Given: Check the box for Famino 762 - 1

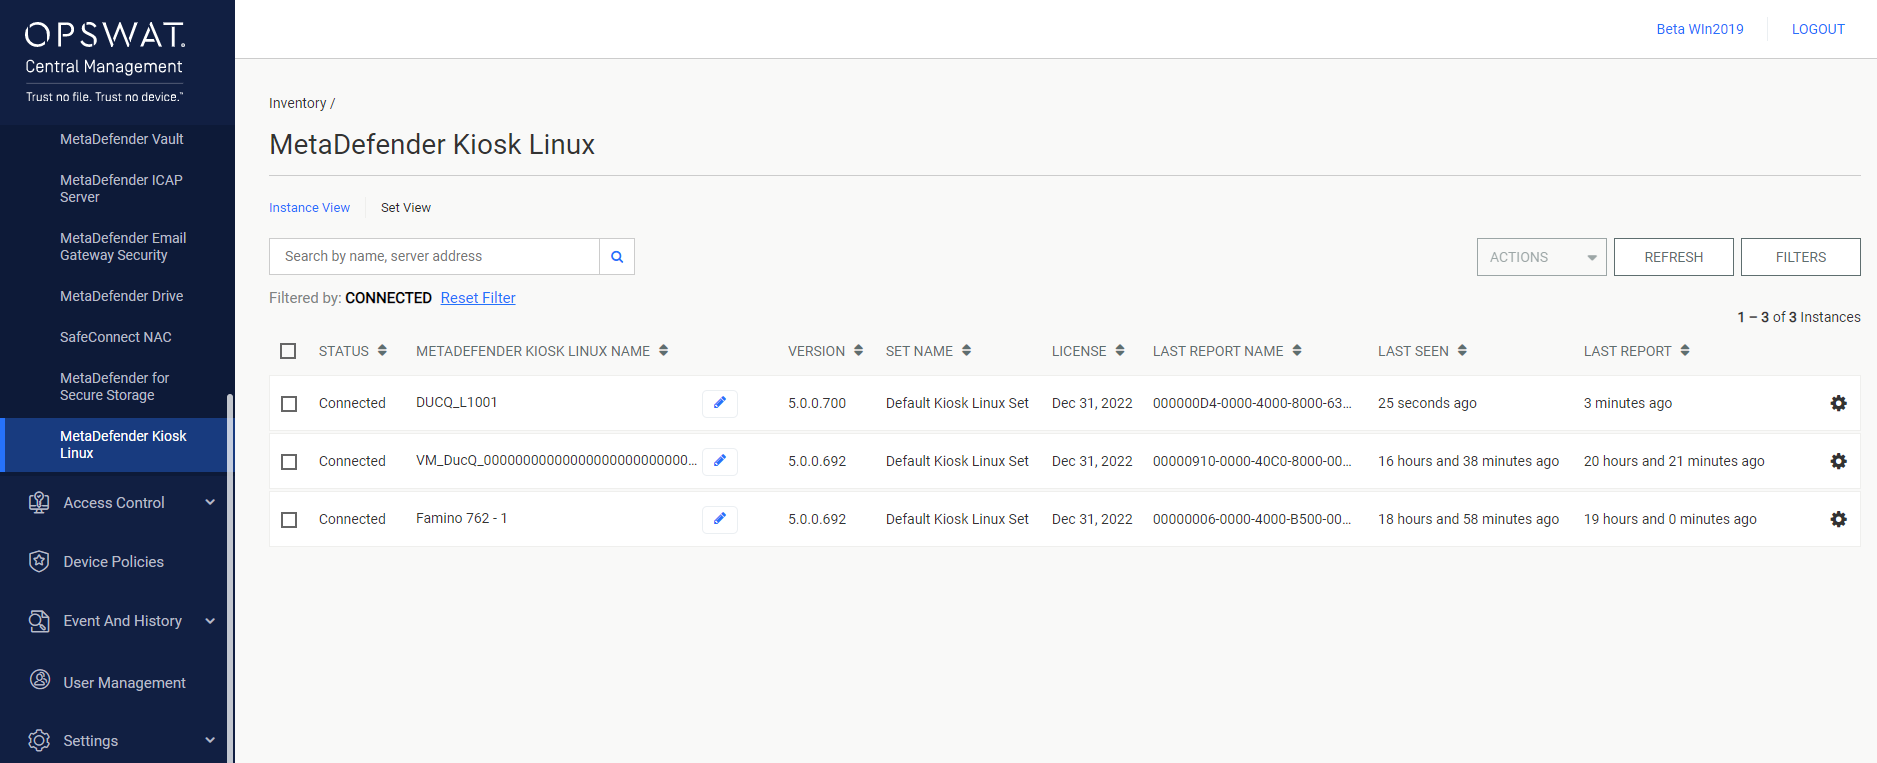Looking at the screenshot, I should [x=289, y=520].
